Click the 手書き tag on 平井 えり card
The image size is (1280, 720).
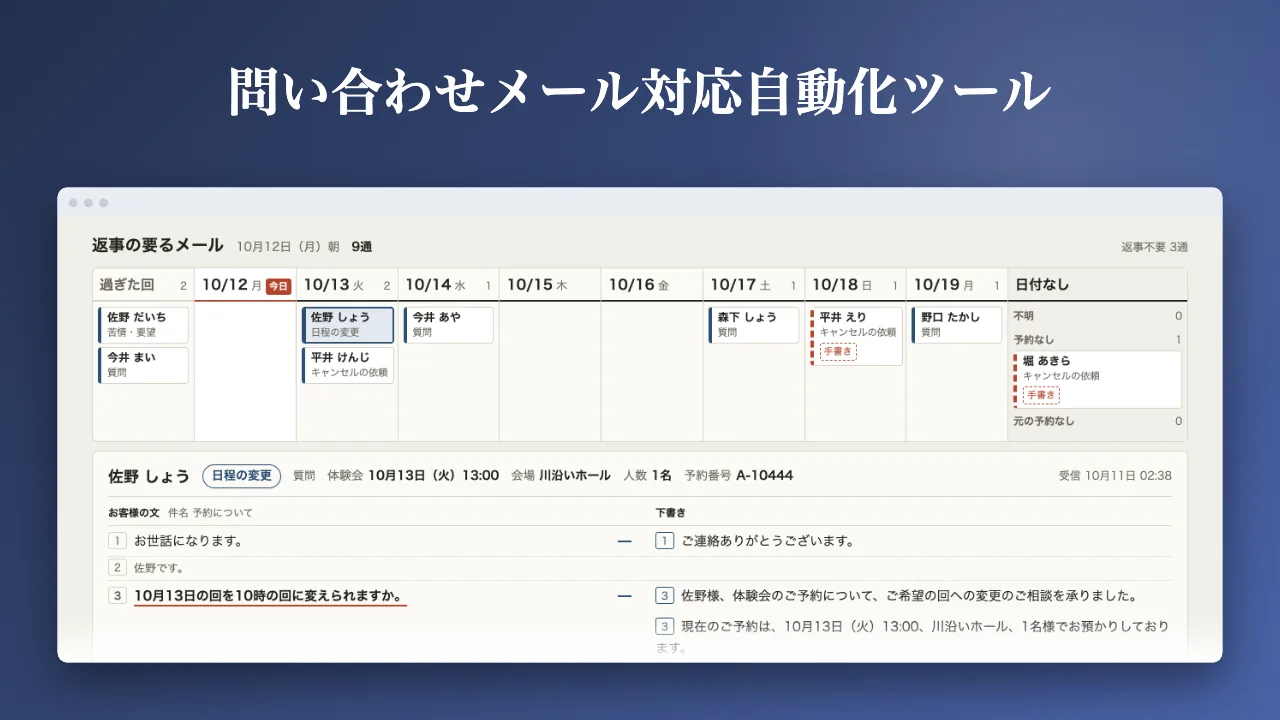(838, 351)
